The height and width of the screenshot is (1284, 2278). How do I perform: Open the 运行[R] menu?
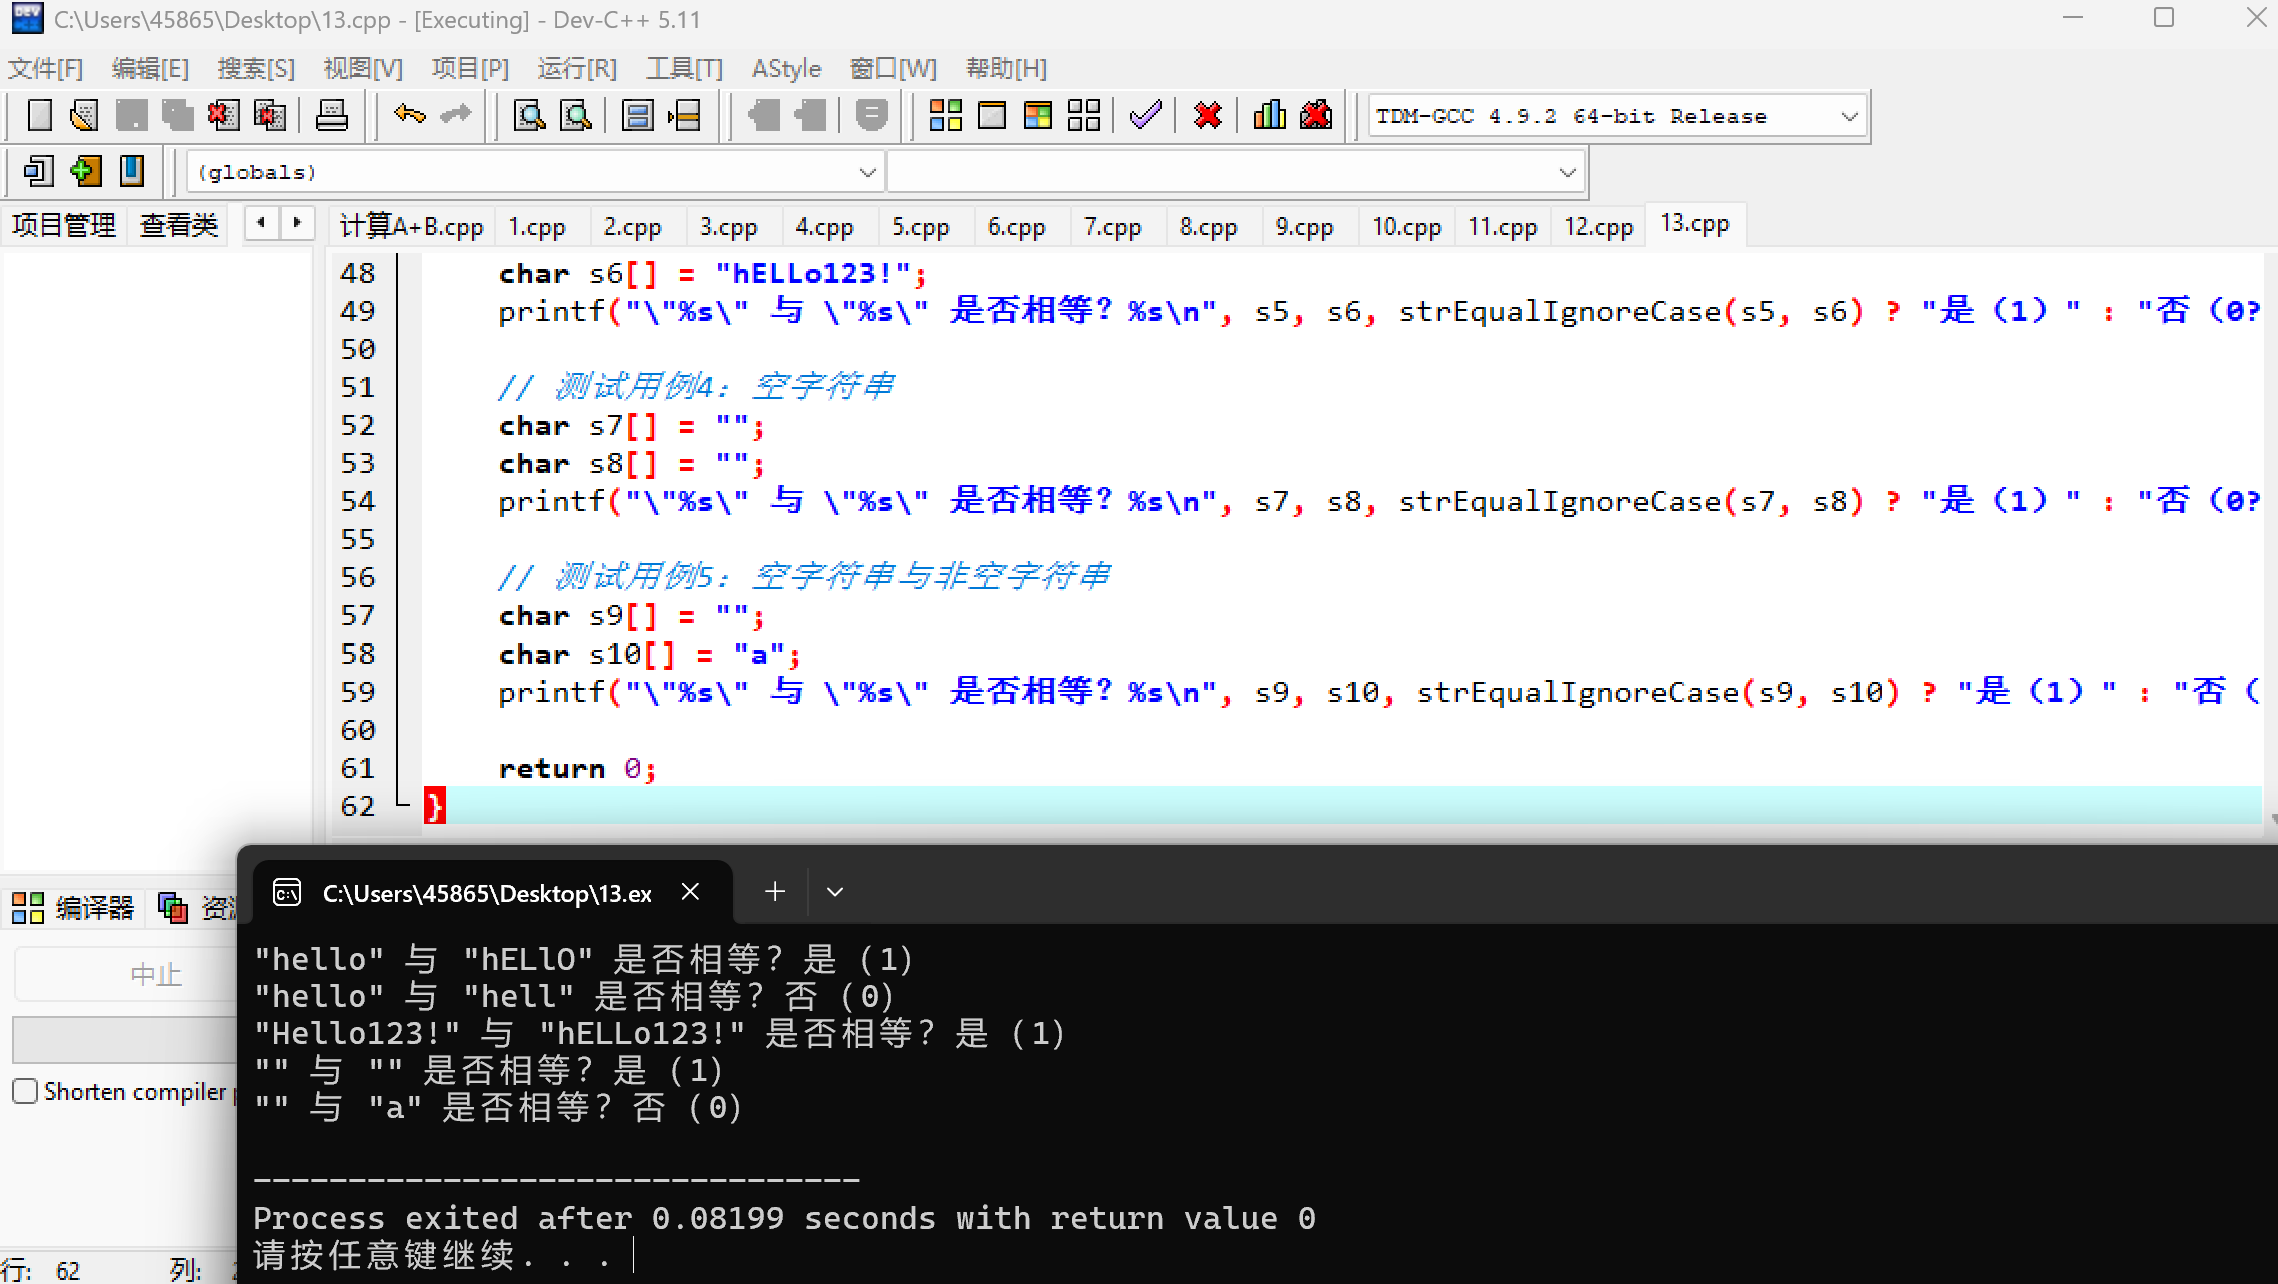pos(576,69)
